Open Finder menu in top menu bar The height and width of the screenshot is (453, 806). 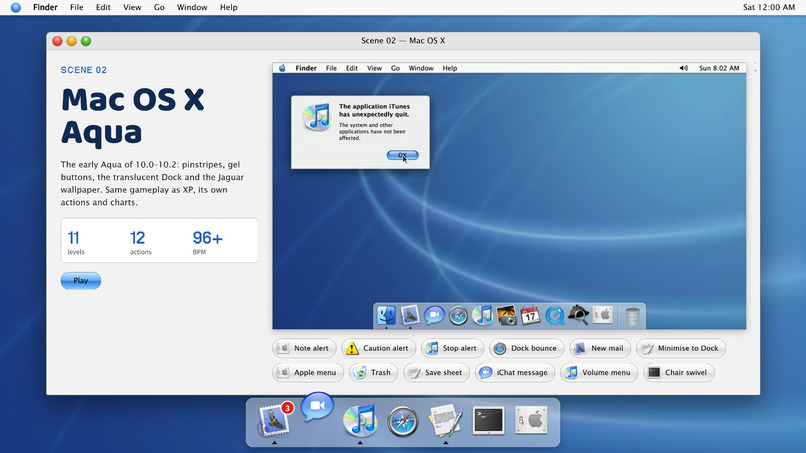point(45,7)
